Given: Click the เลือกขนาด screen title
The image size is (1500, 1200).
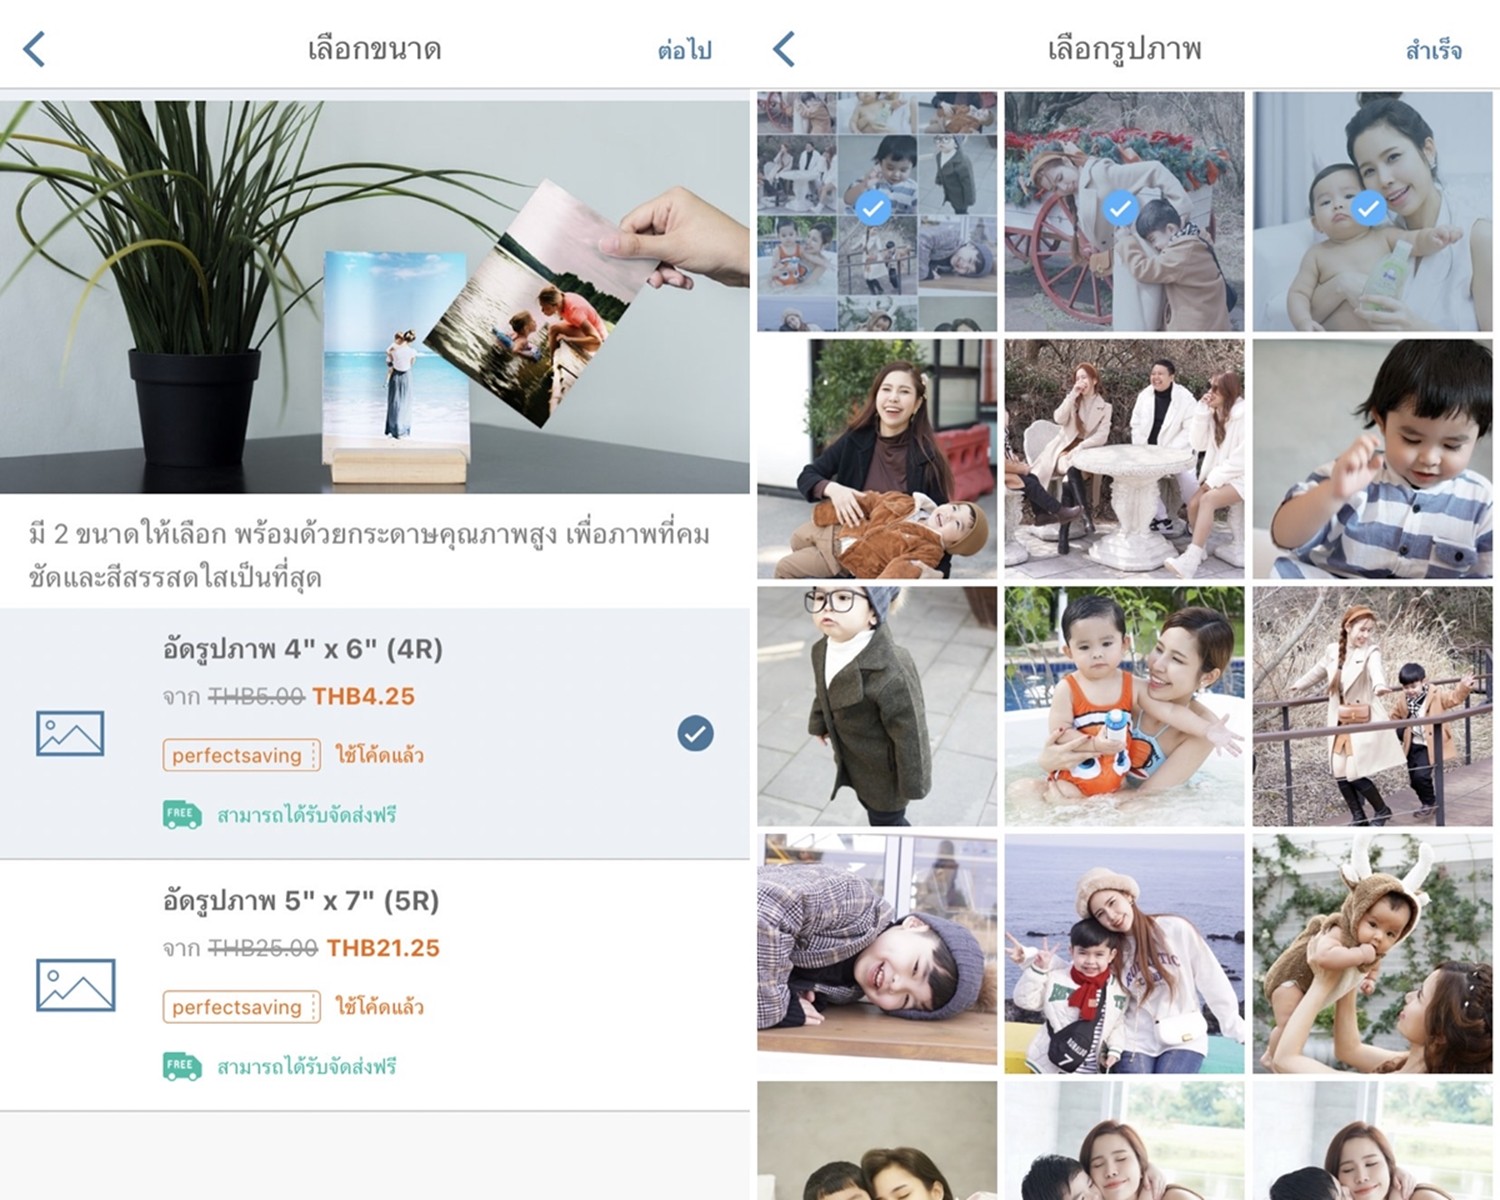Looking at the screenshot, I should click(375, 49).
